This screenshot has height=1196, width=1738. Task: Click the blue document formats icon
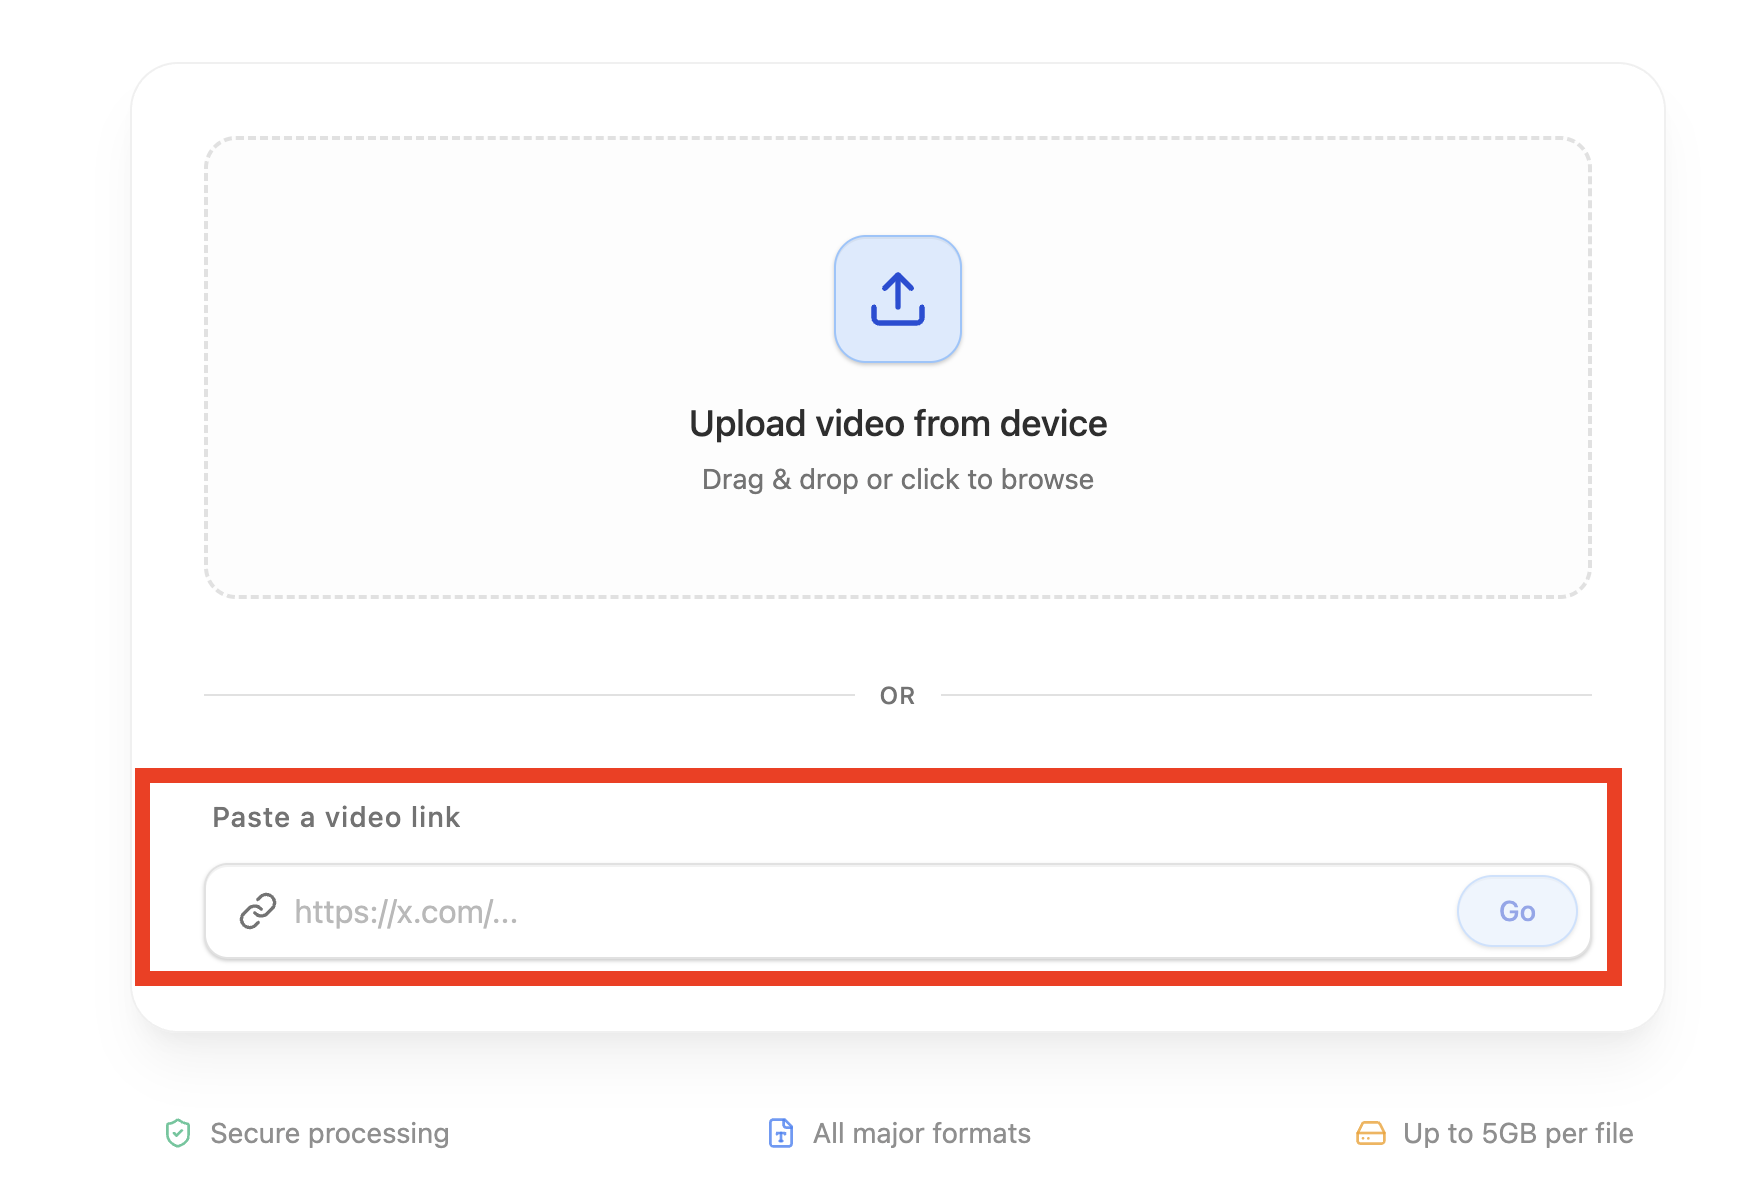point(780,1133)
